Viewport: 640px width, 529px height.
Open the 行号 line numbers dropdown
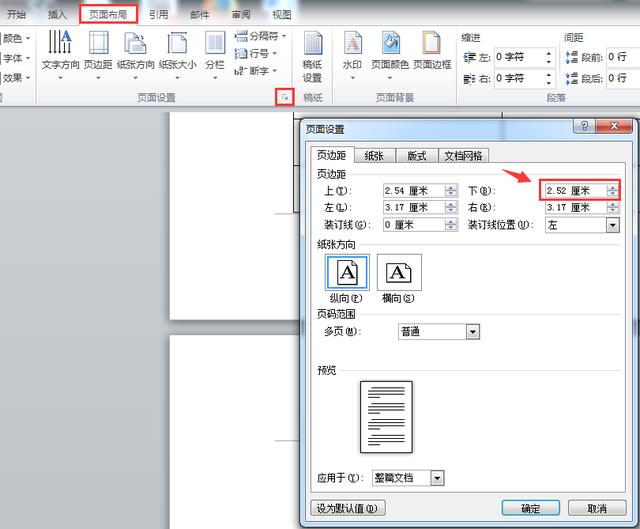(x=256, y=53)
